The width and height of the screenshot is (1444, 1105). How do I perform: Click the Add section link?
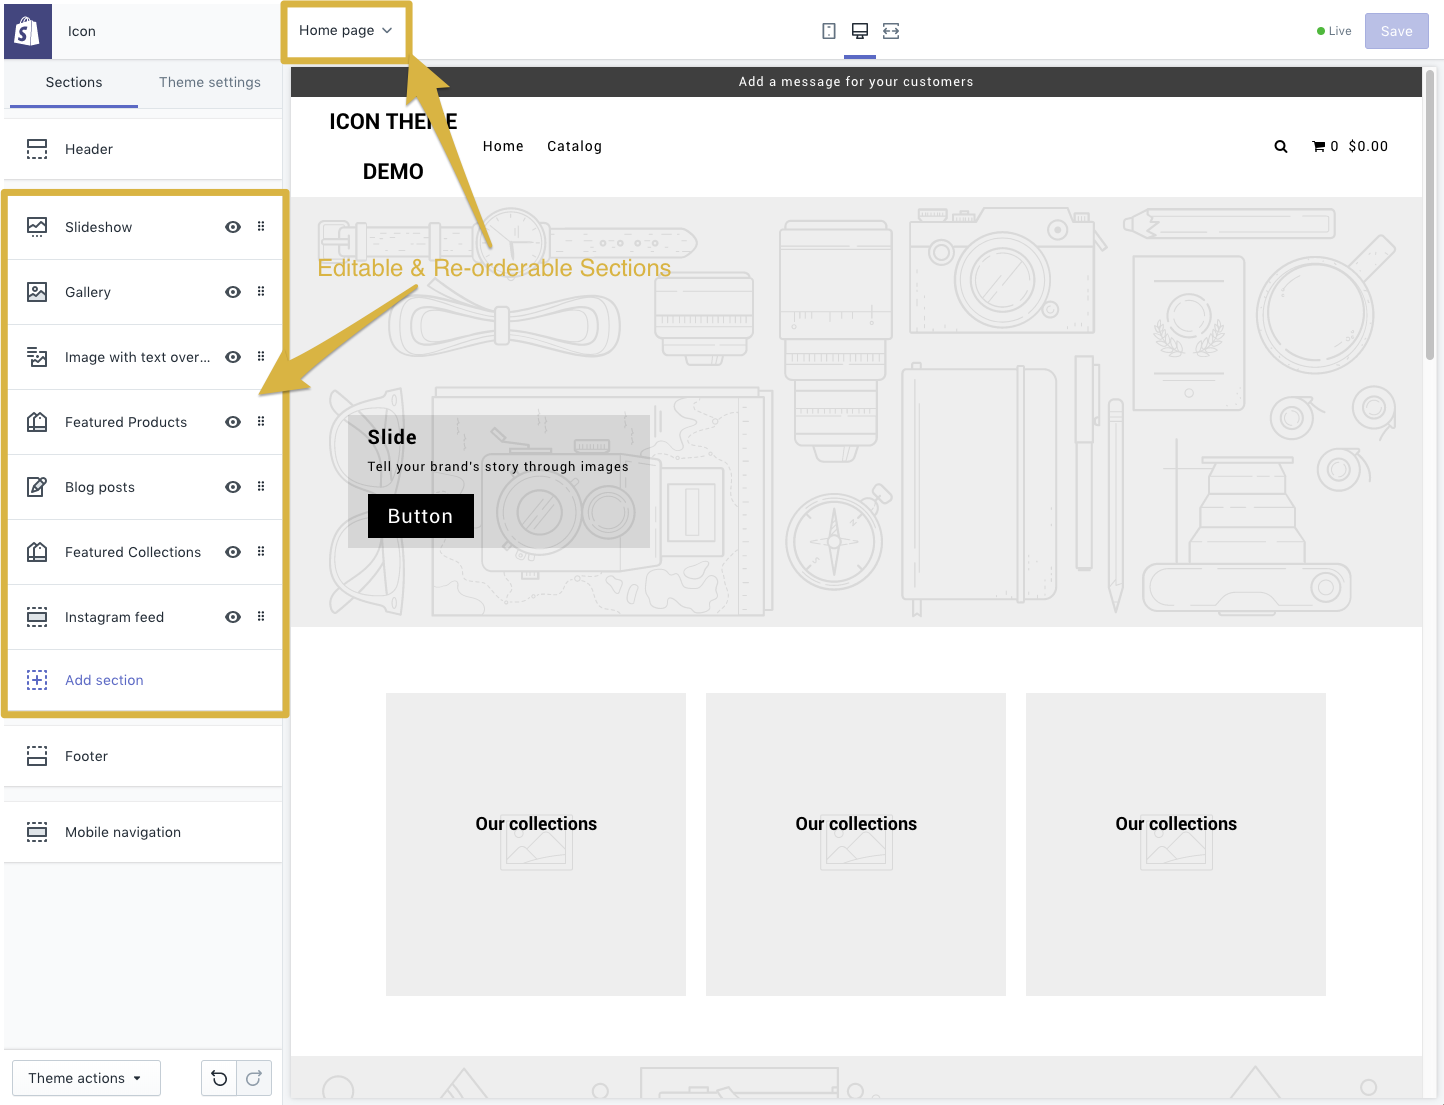(x=104, y=680)
